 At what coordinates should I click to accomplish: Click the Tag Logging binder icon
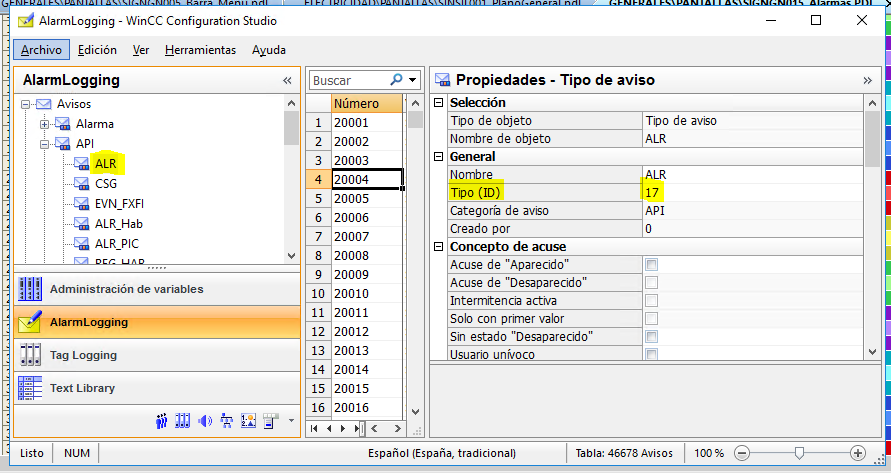[x=31, y=355]
